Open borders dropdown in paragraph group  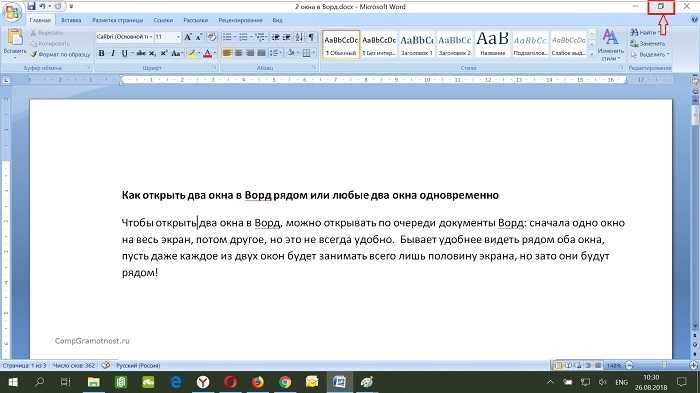coord(313,53)
